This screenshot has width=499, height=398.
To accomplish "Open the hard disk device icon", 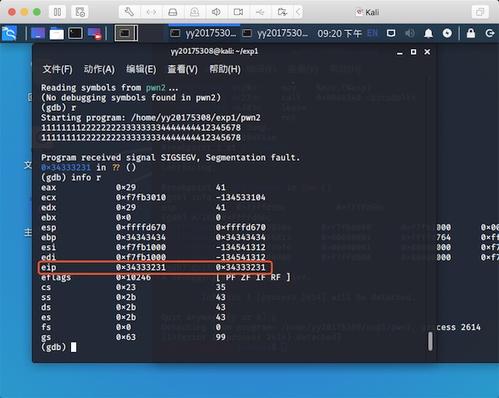I will tap(173, 12).
